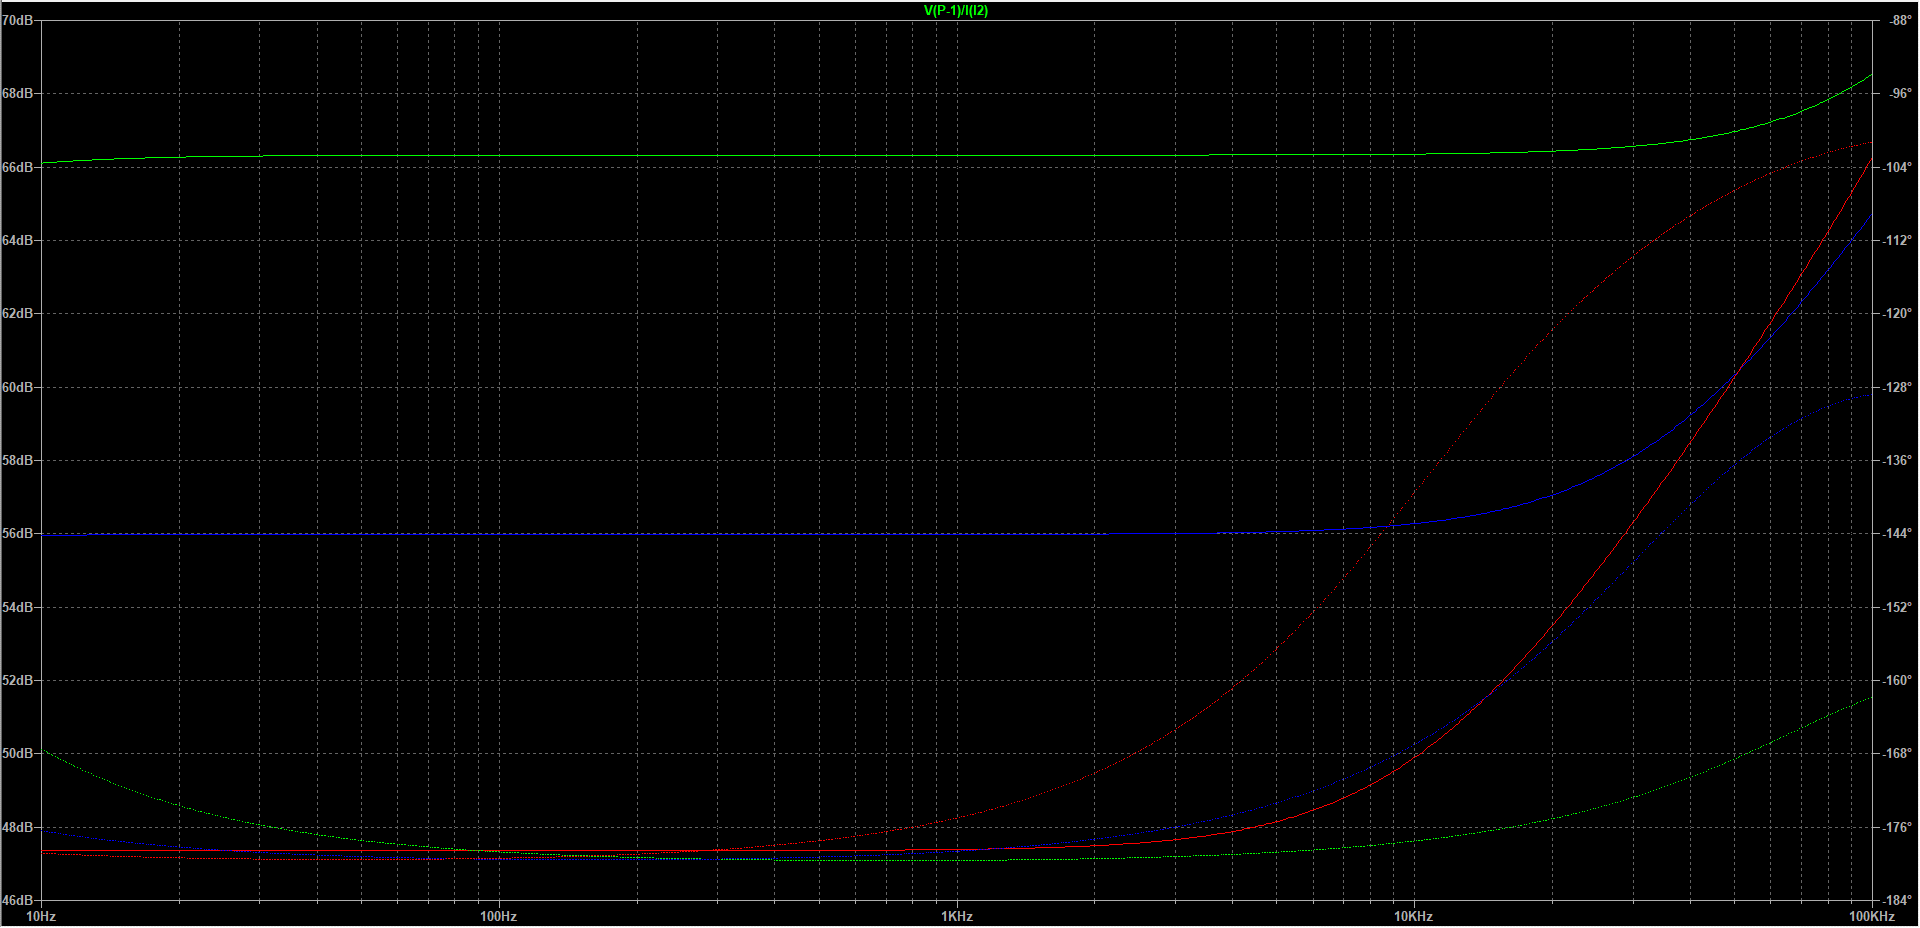Click the 56dB left axis label

(x=17, y=533)
